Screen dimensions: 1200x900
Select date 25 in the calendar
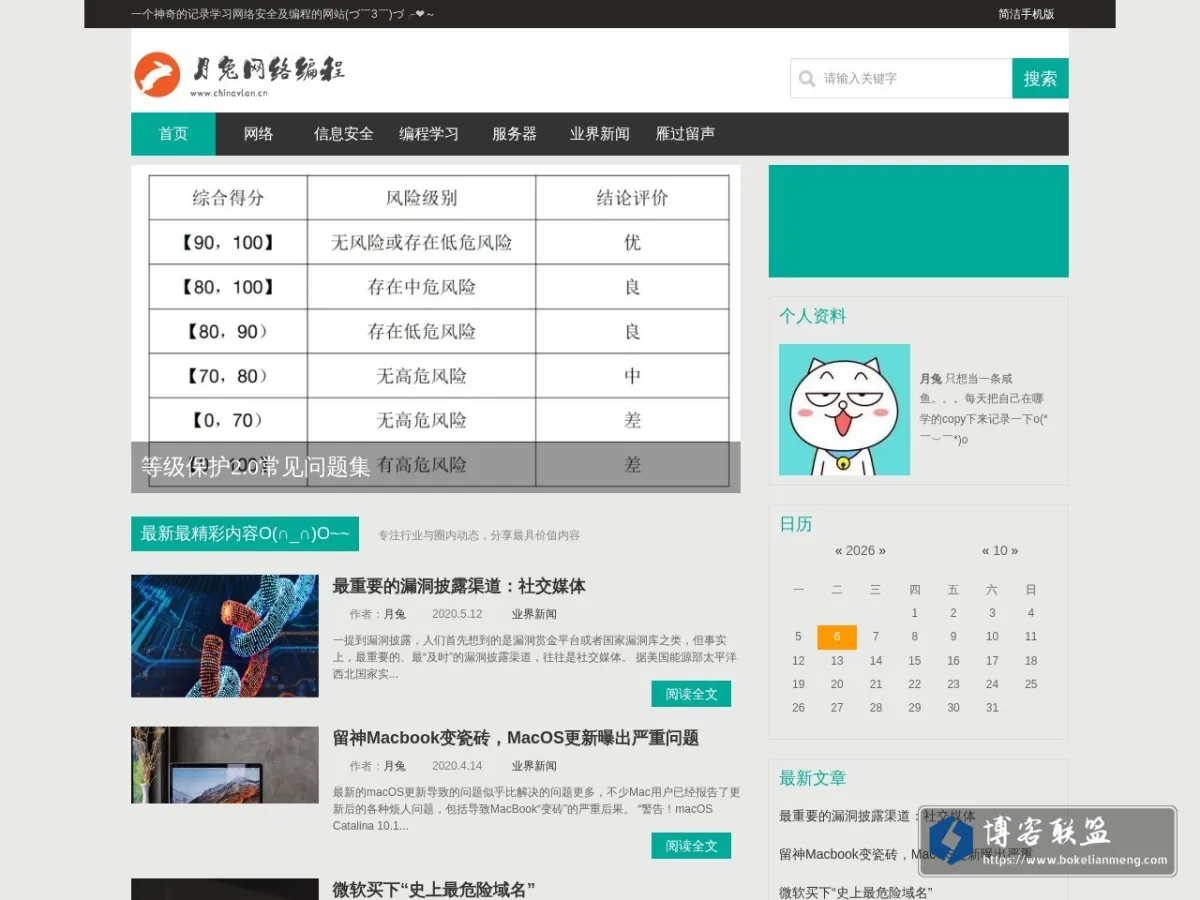pos(1031,684)
